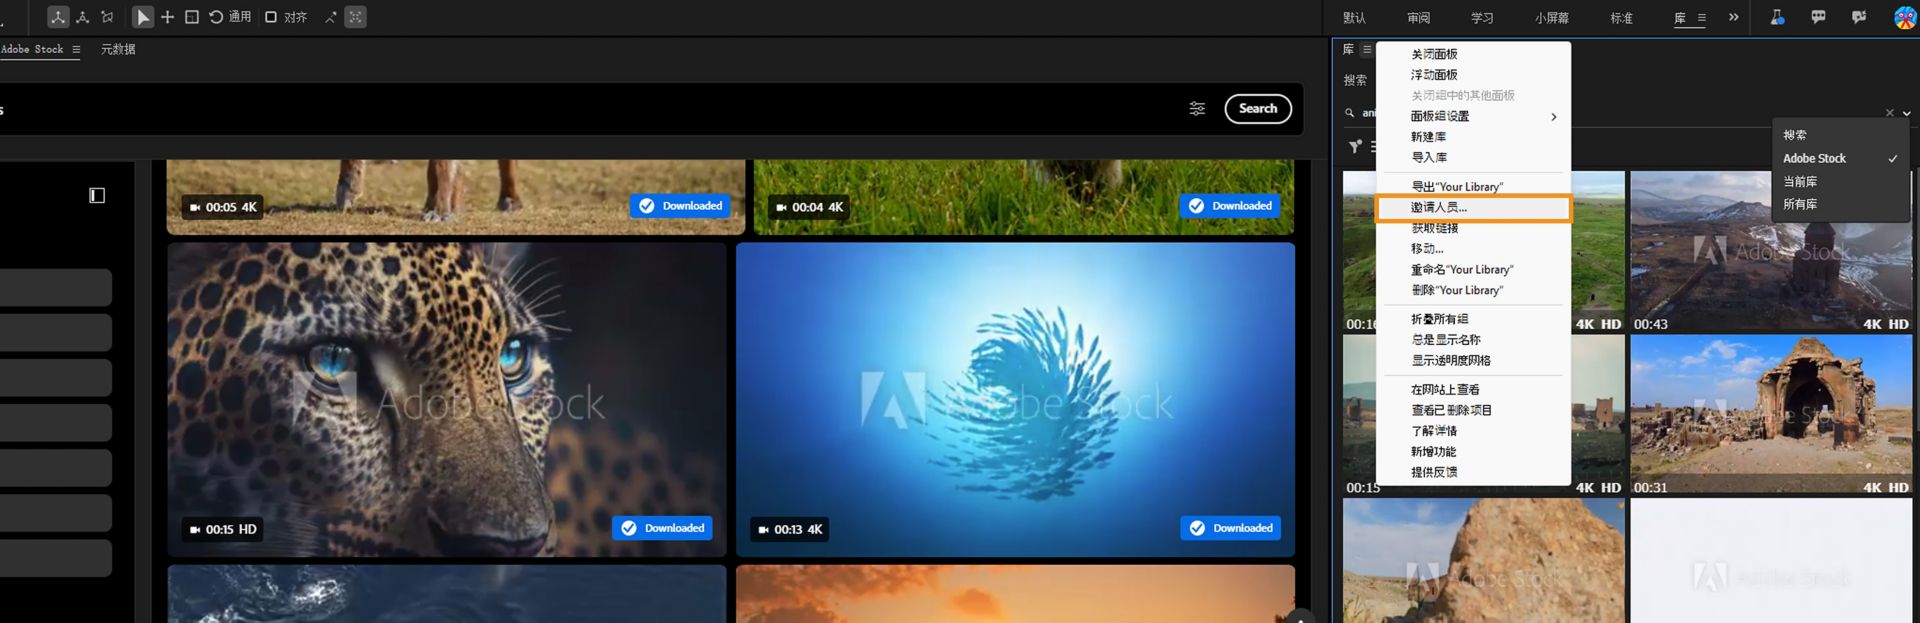Switch to 元数据 tab
Viewport: 1920px width, 623px height.
[x=118, y=49]
